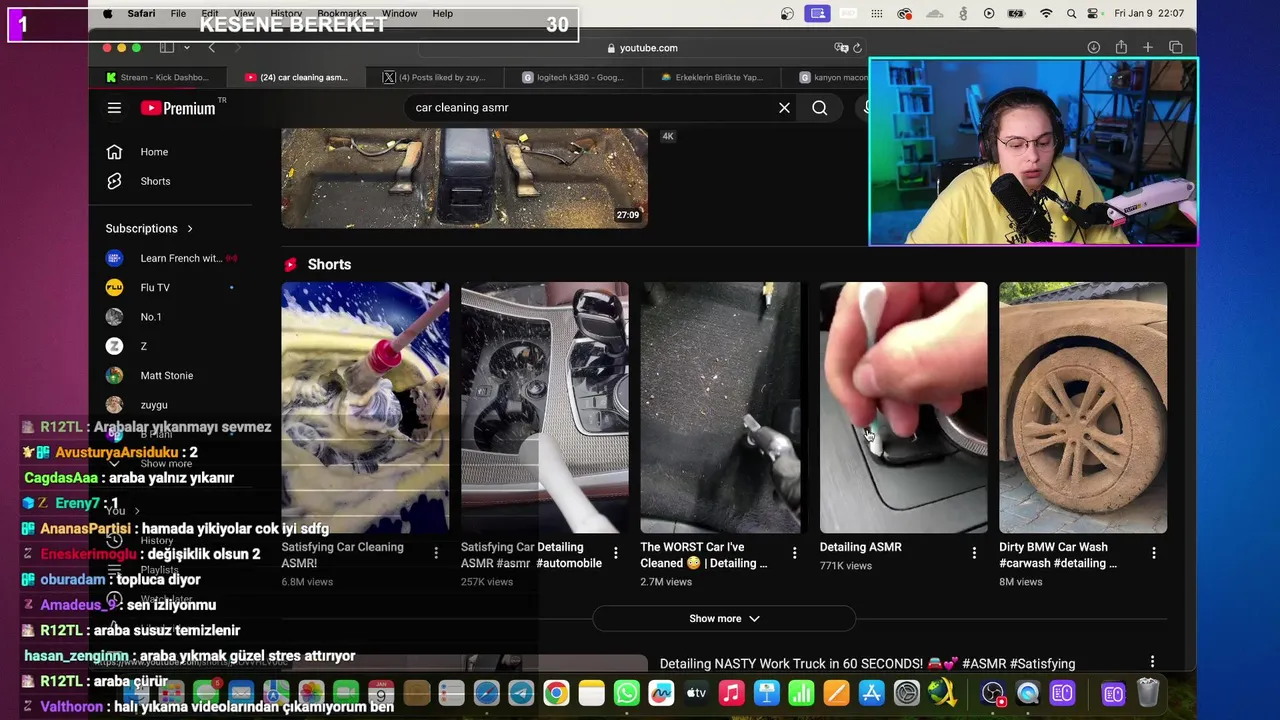Viewport: 1280px width, 720px height.
Task: Reload the page in Safari
Action: coord(857,48)
